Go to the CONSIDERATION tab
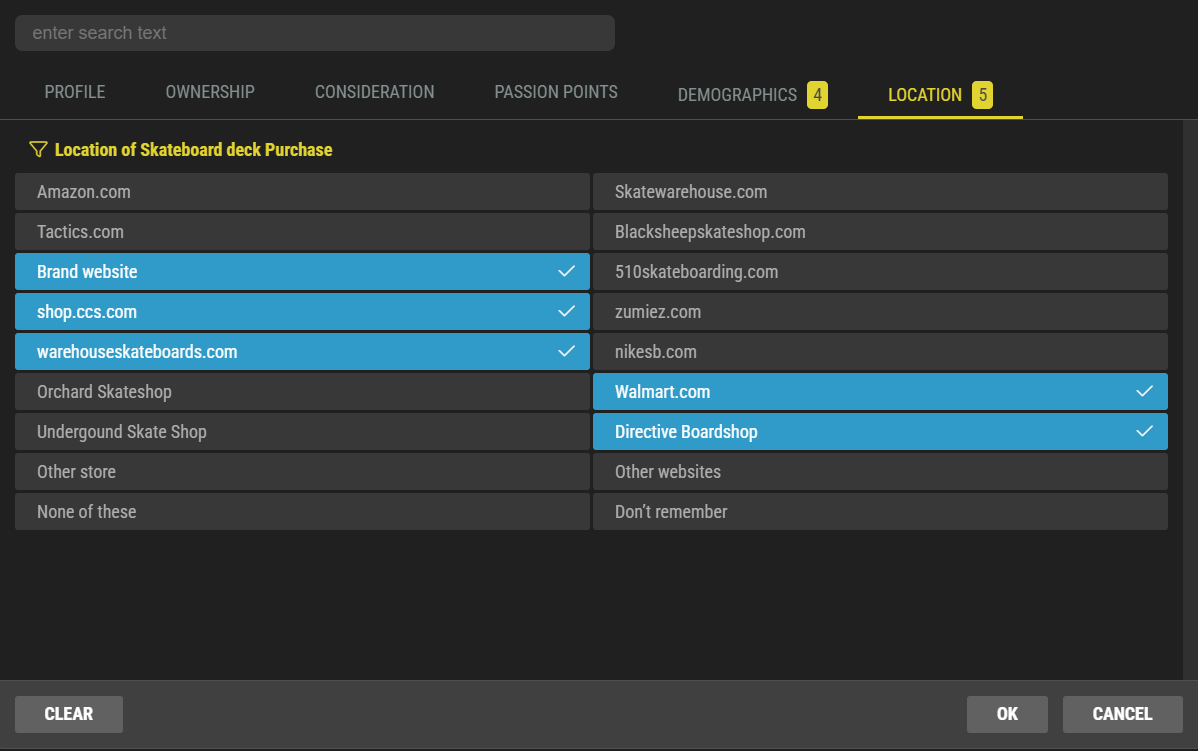The height and width of the screenshot is (751, 1198). click(x=374, y=92)
